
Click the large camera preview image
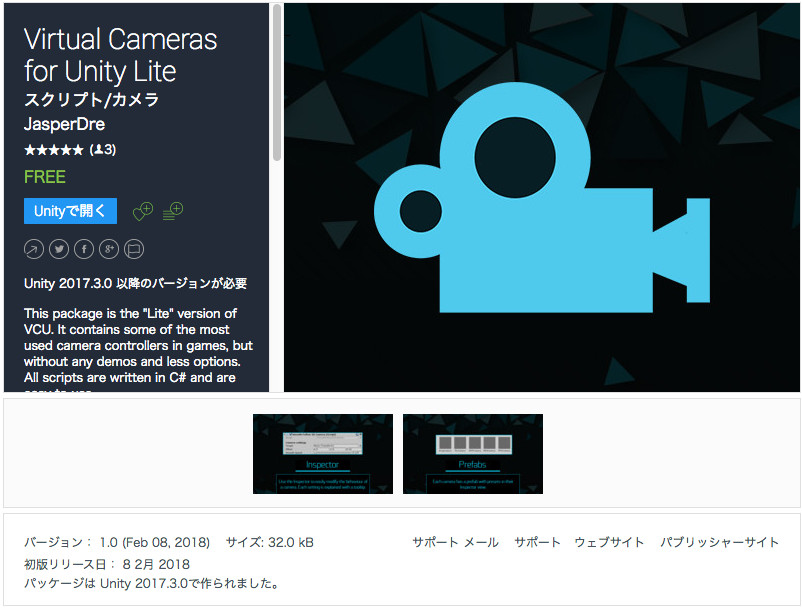point(542,197)
